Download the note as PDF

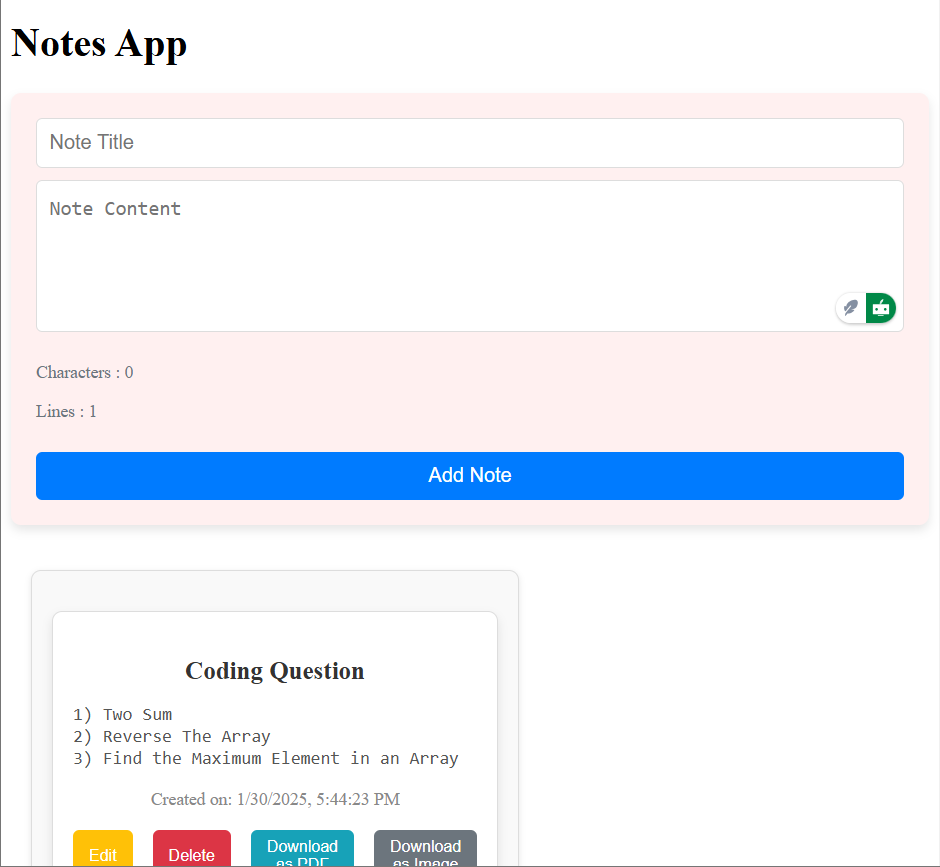coord(302,850)
